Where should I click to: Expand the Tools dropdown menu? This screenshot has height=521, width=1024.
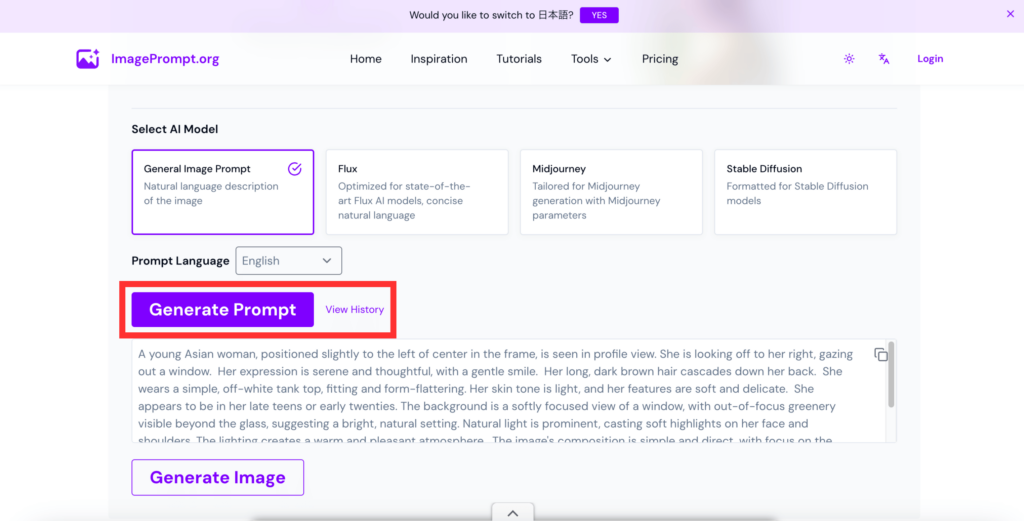(x=591, y=59)
